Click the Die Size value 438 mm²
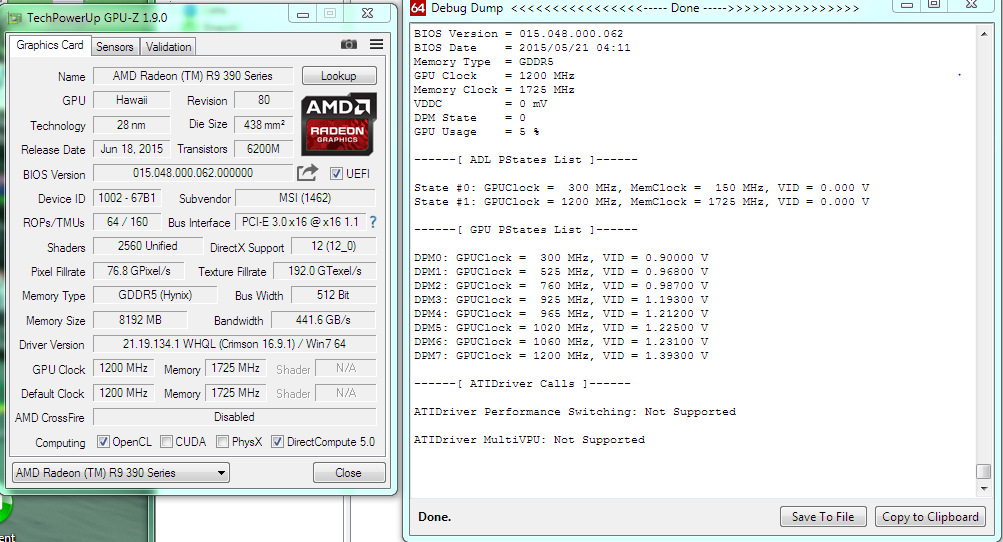Screen dimensions: 1003x542 click(264, 124)
